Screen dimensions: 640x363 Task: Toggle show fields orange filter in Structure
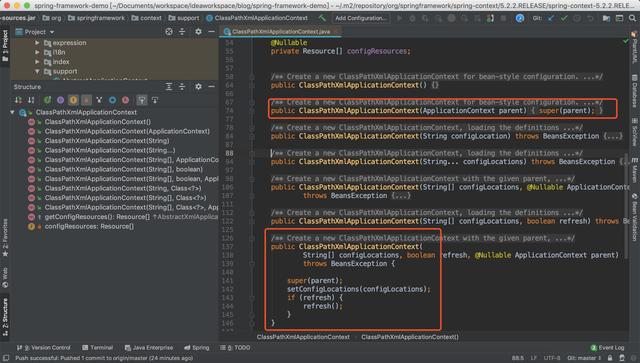(73, 100)
